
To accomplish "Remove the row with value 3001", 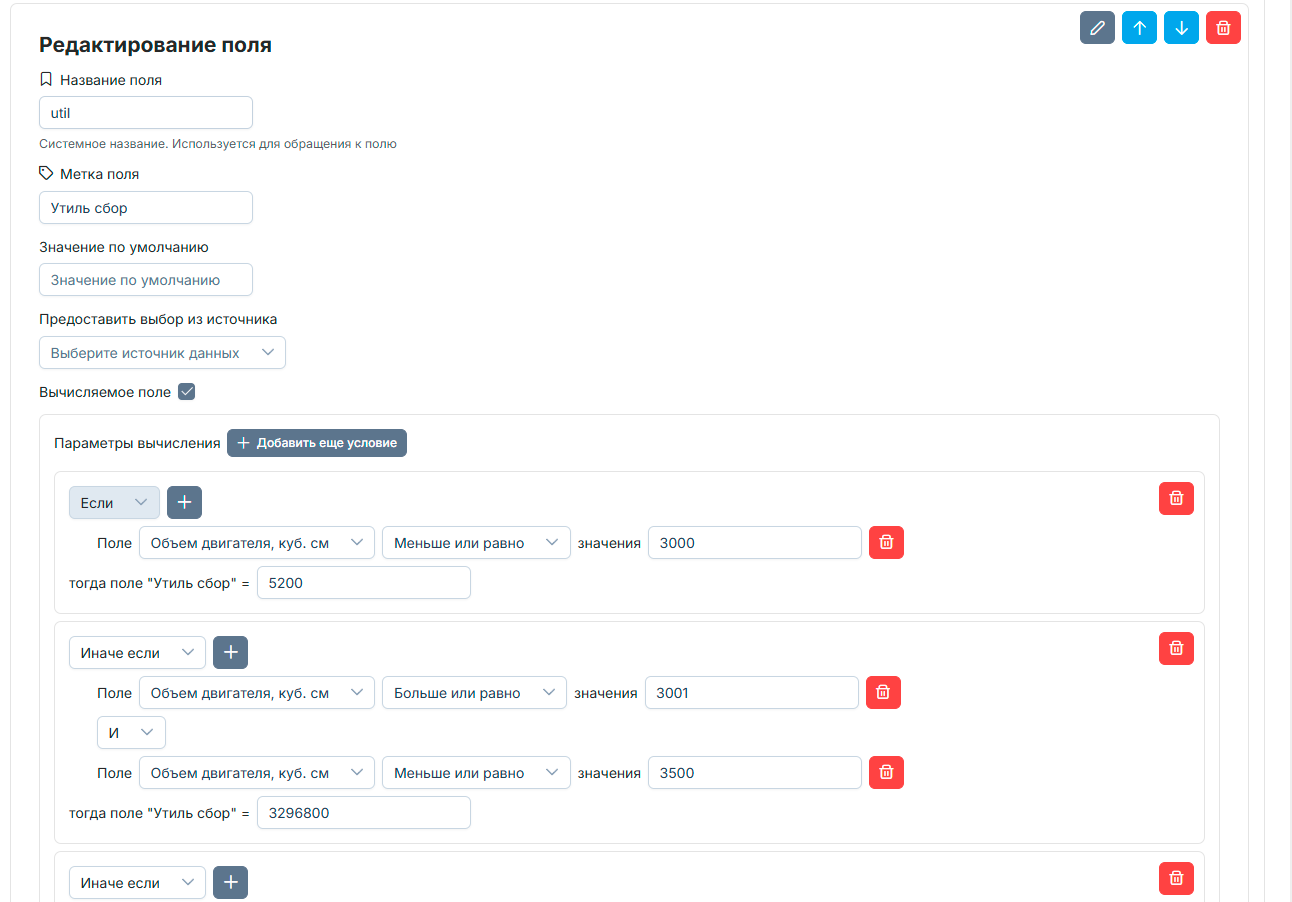I will (883, 692).
